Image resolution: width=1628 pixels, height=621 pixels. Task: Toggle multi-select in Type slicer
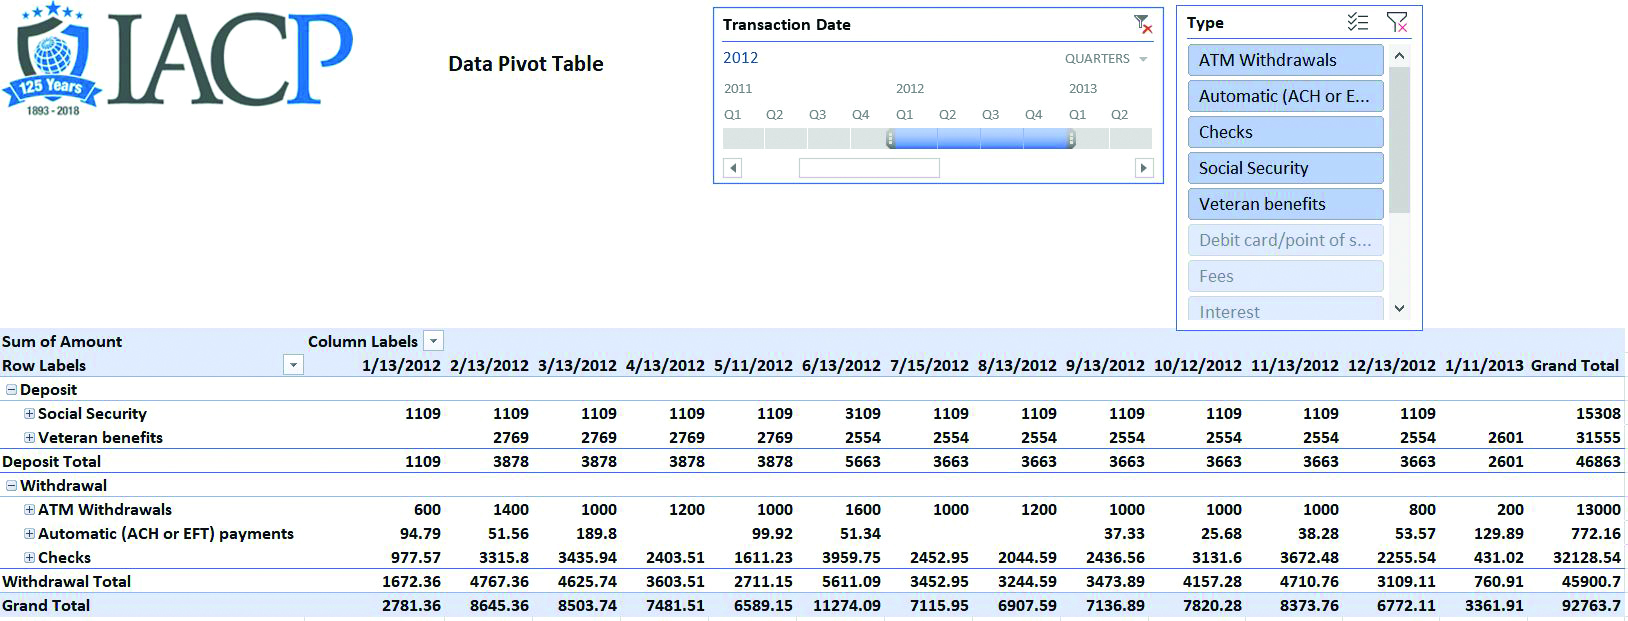1357,22
